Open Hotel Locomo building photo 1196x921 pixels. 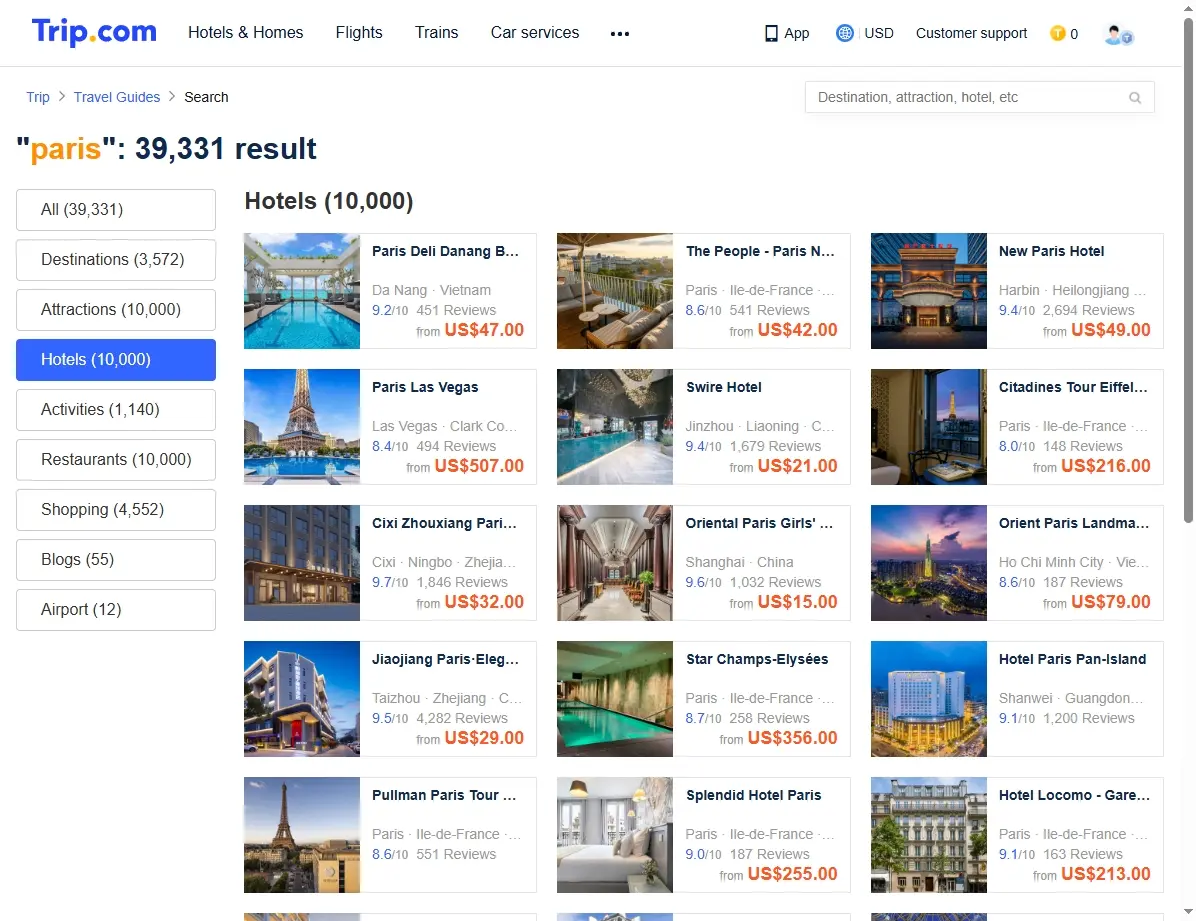(929, 835)
